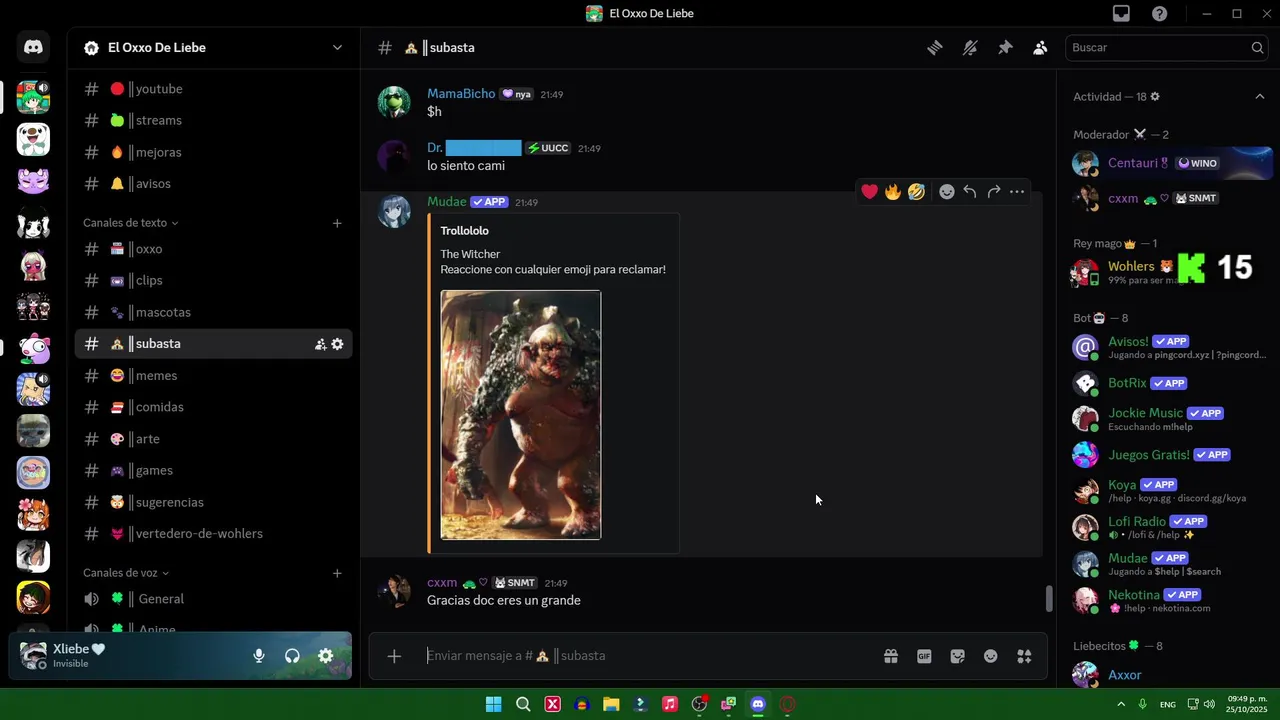This screenshot has width=1280, height=720.
Task: Select Wohlers in the member list
Action: (x=1170, y=272)
